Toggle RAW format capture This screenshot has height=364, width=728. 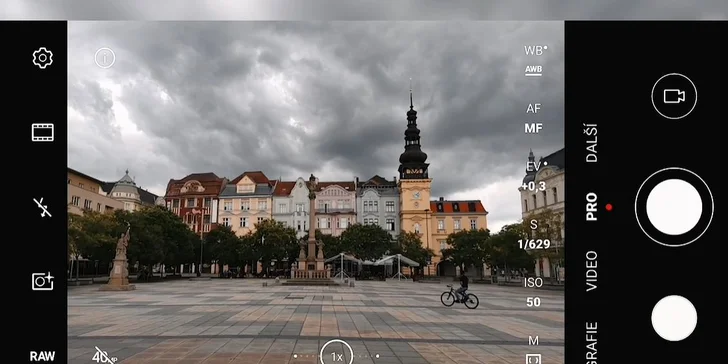(43, 356)
